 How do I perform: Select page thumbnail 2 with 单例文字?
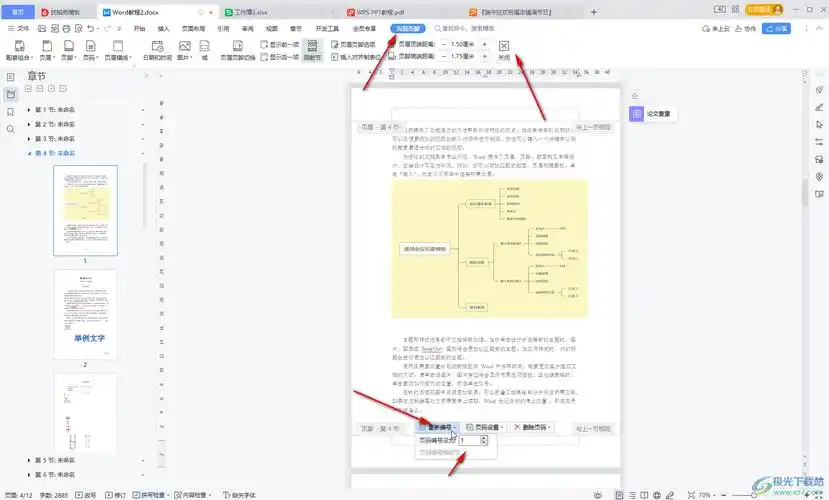pyautogui.click(x=85, y=314)
